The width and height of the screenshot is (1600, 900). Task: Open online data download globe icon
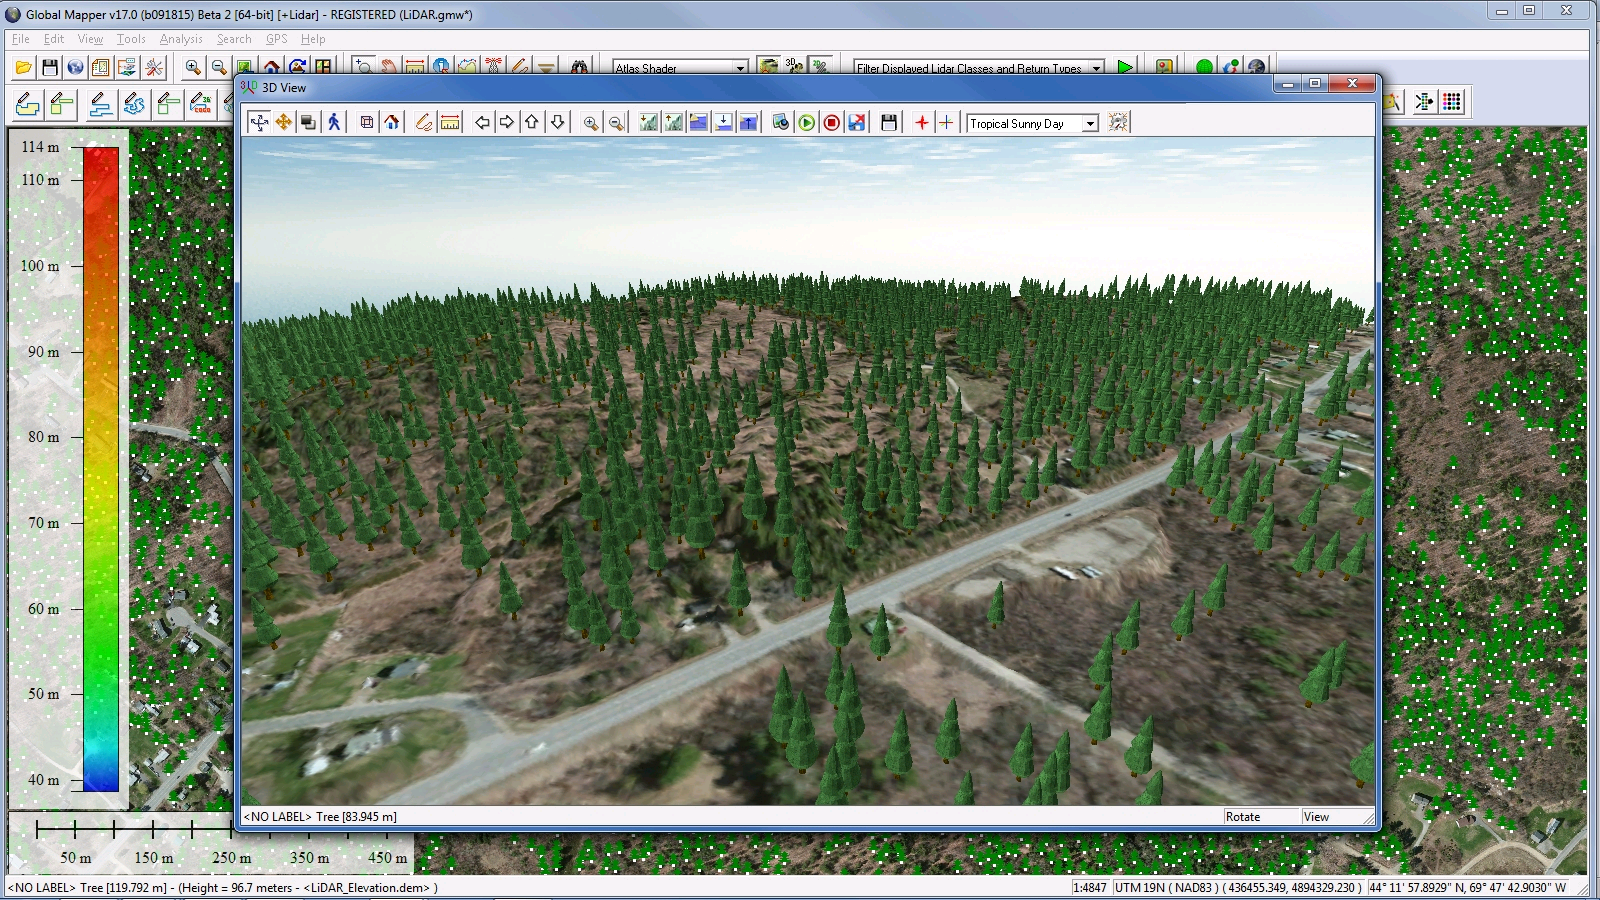click(75, 67)
